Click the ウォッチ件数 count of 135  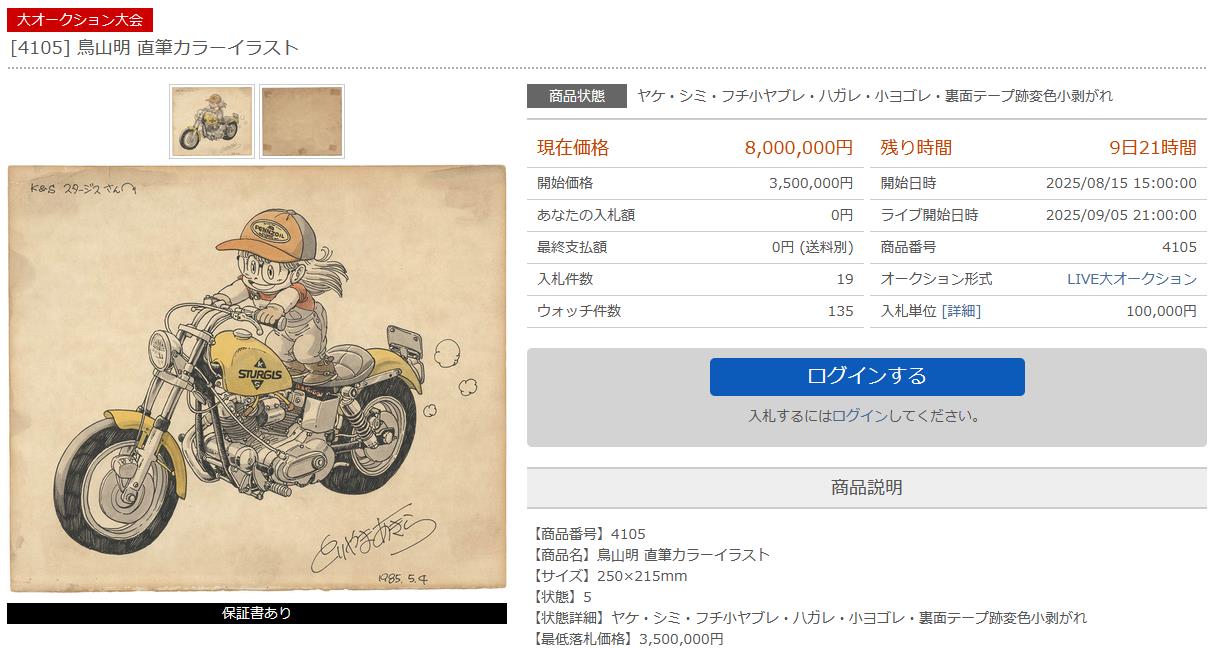pos(841,311)
